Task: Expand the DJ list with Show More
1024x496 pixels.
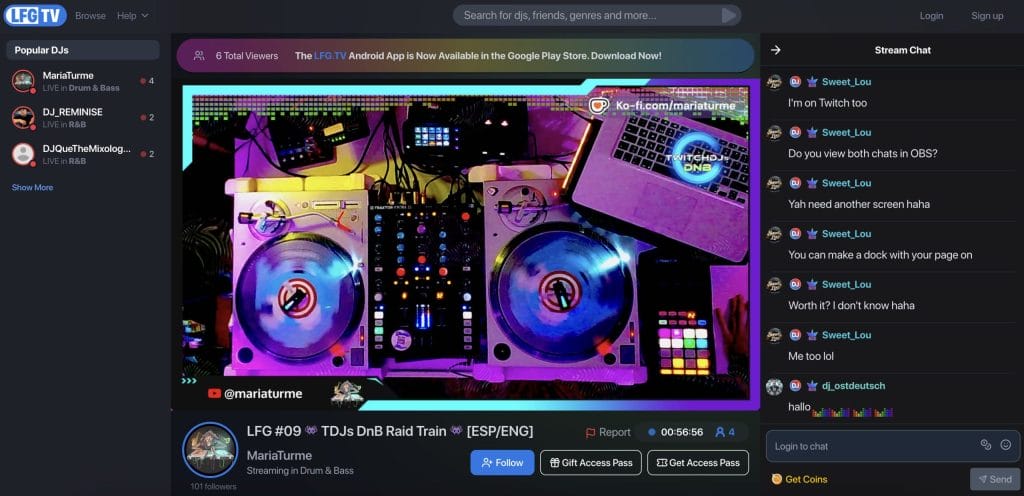Action: coord(32,187)
